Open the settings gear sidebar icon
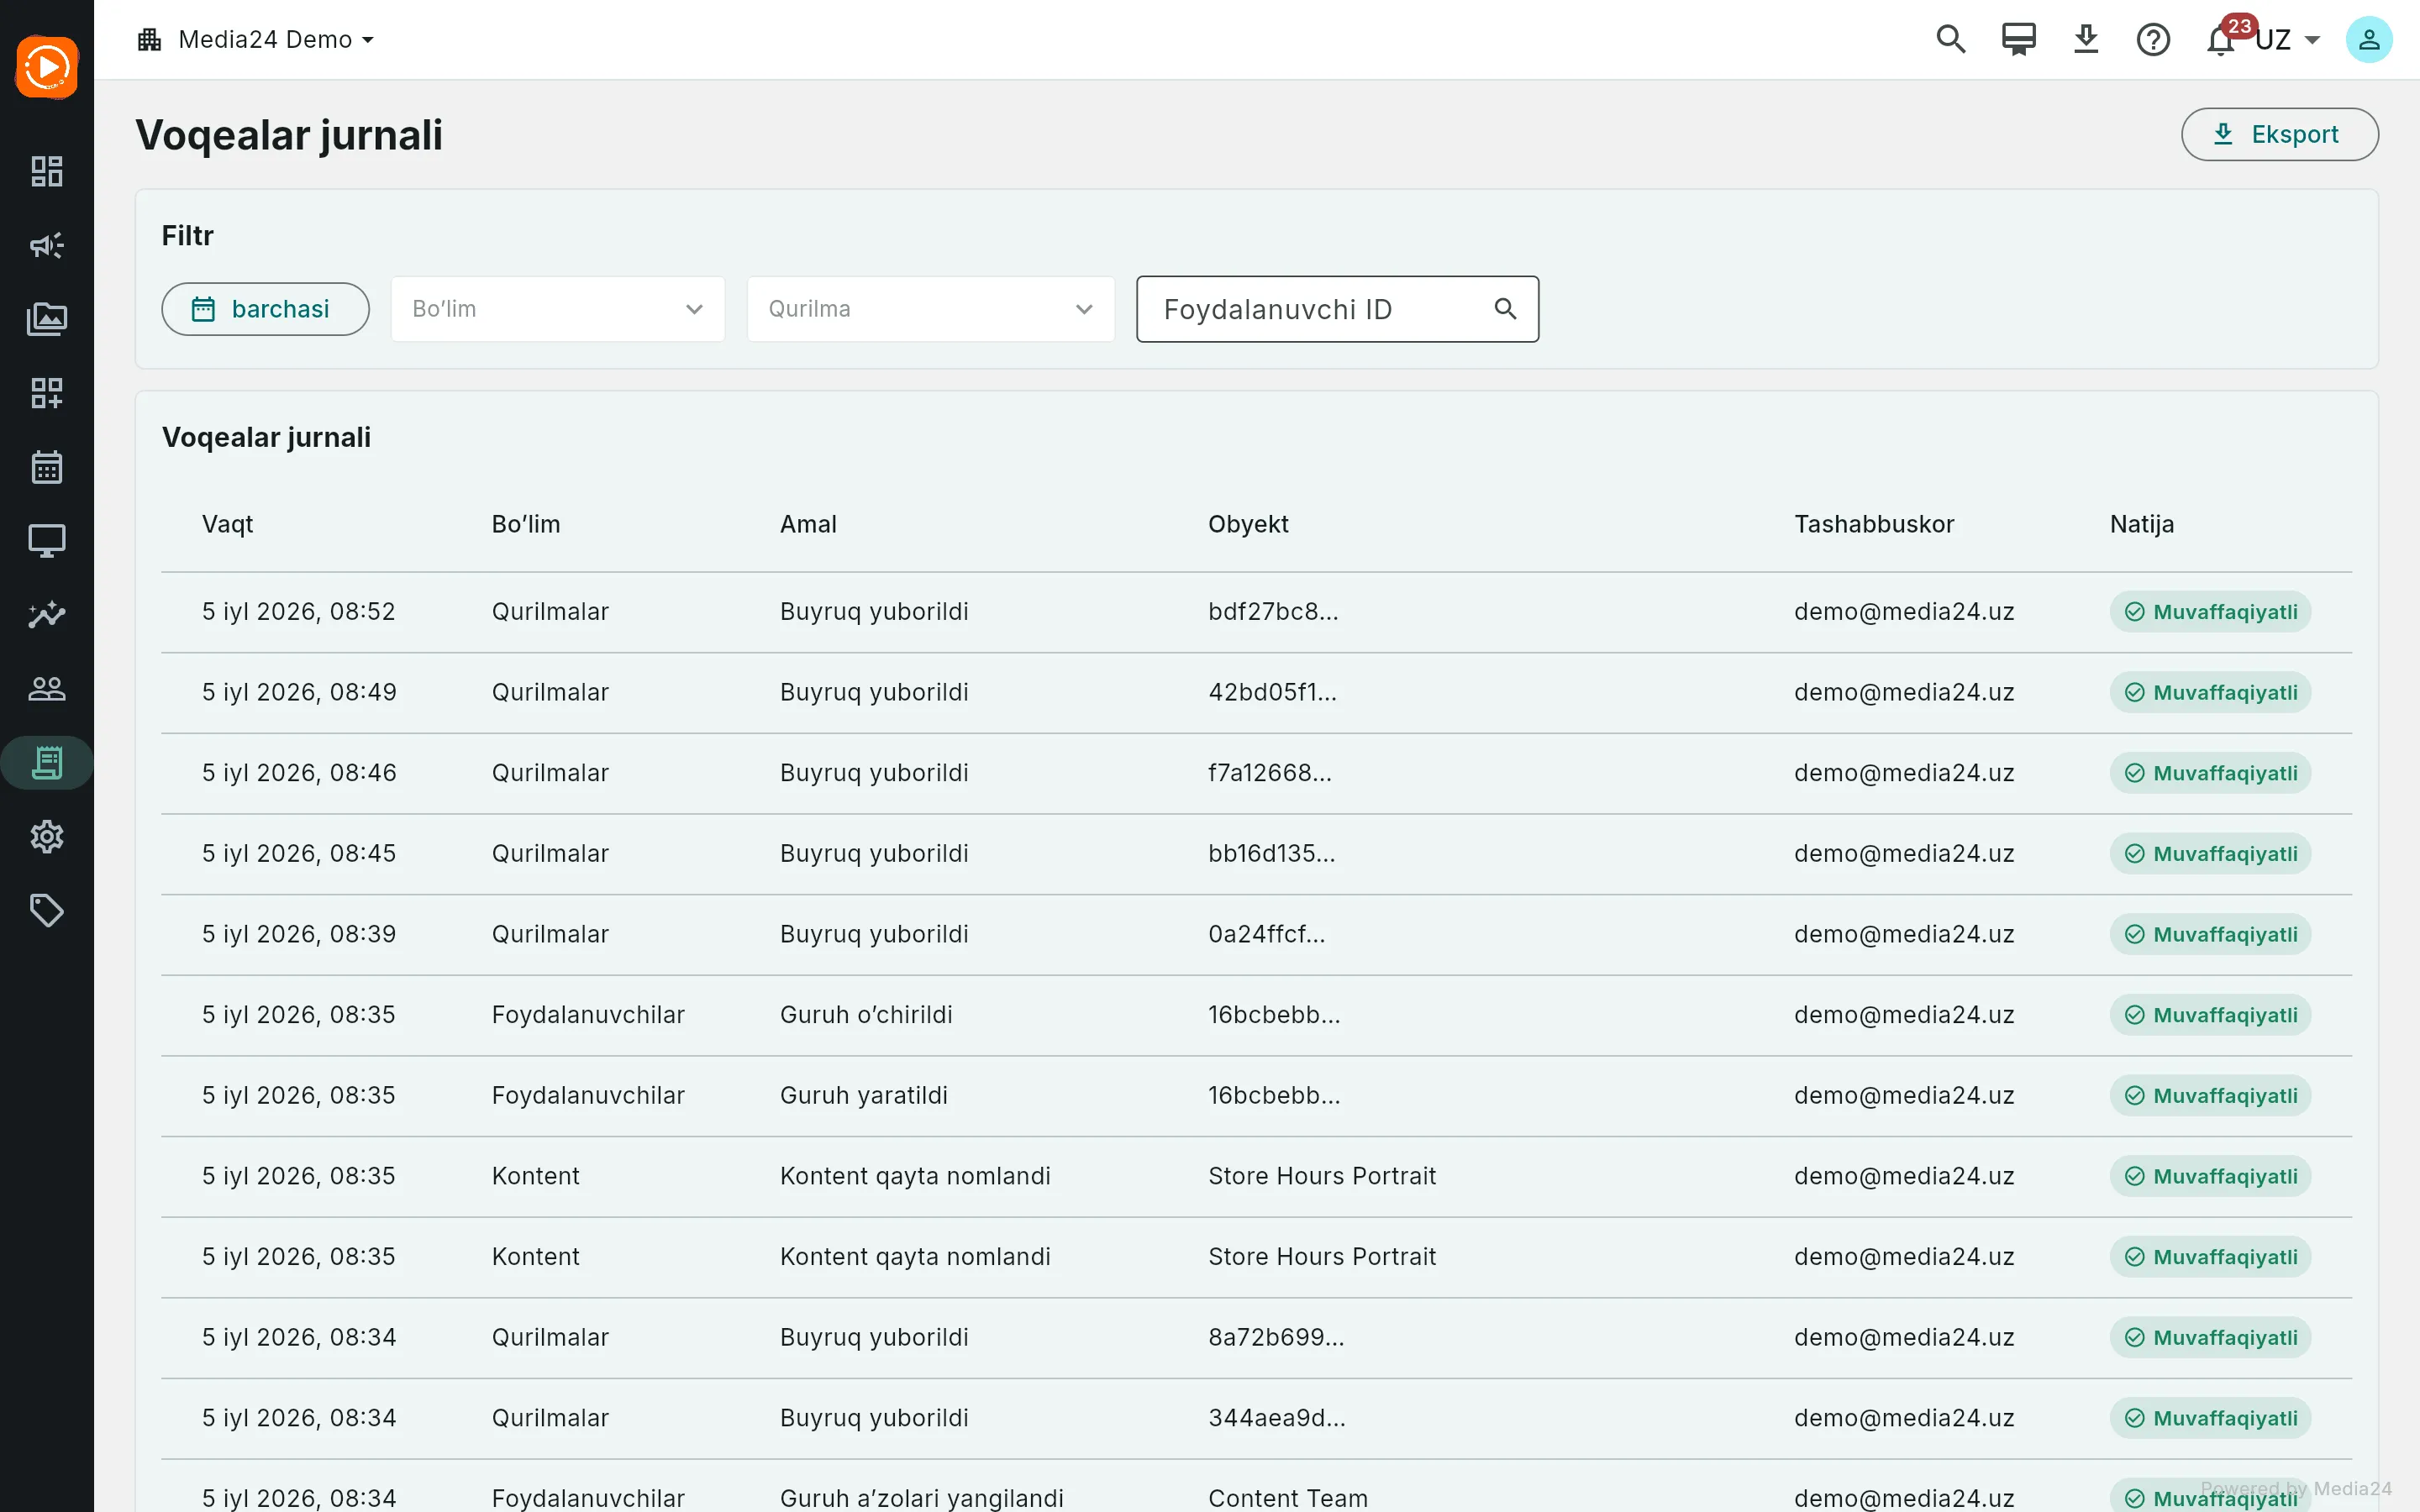The image size is (2420, 1512). tap(47, 836)
